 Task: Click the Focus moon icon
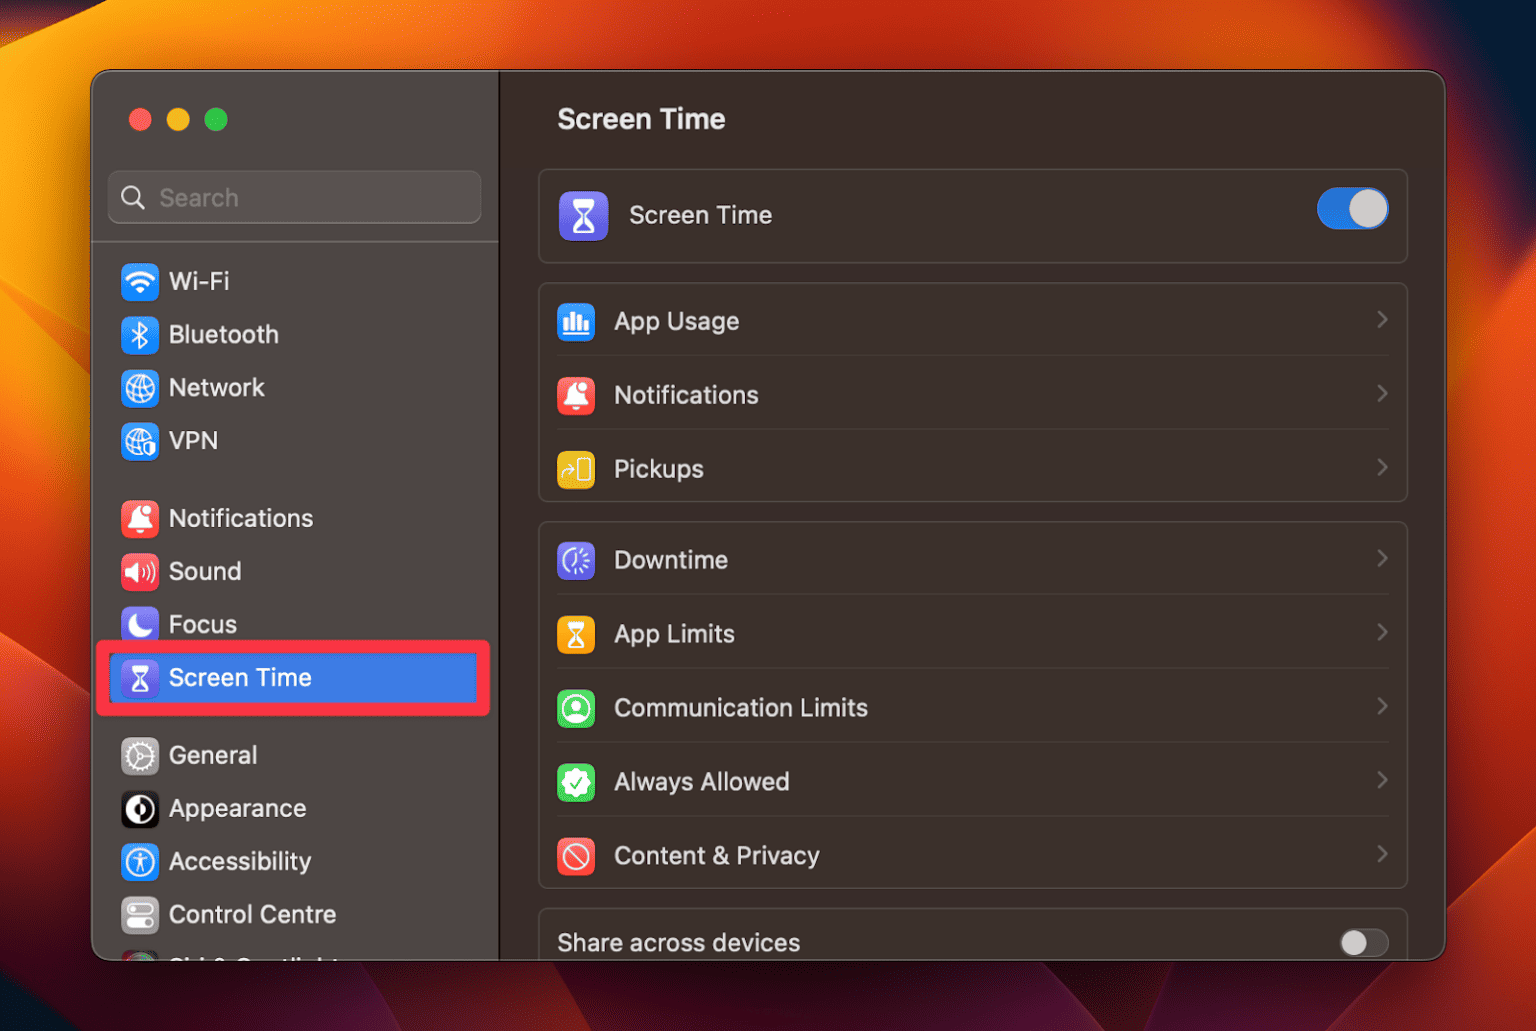tap(140, 623)
